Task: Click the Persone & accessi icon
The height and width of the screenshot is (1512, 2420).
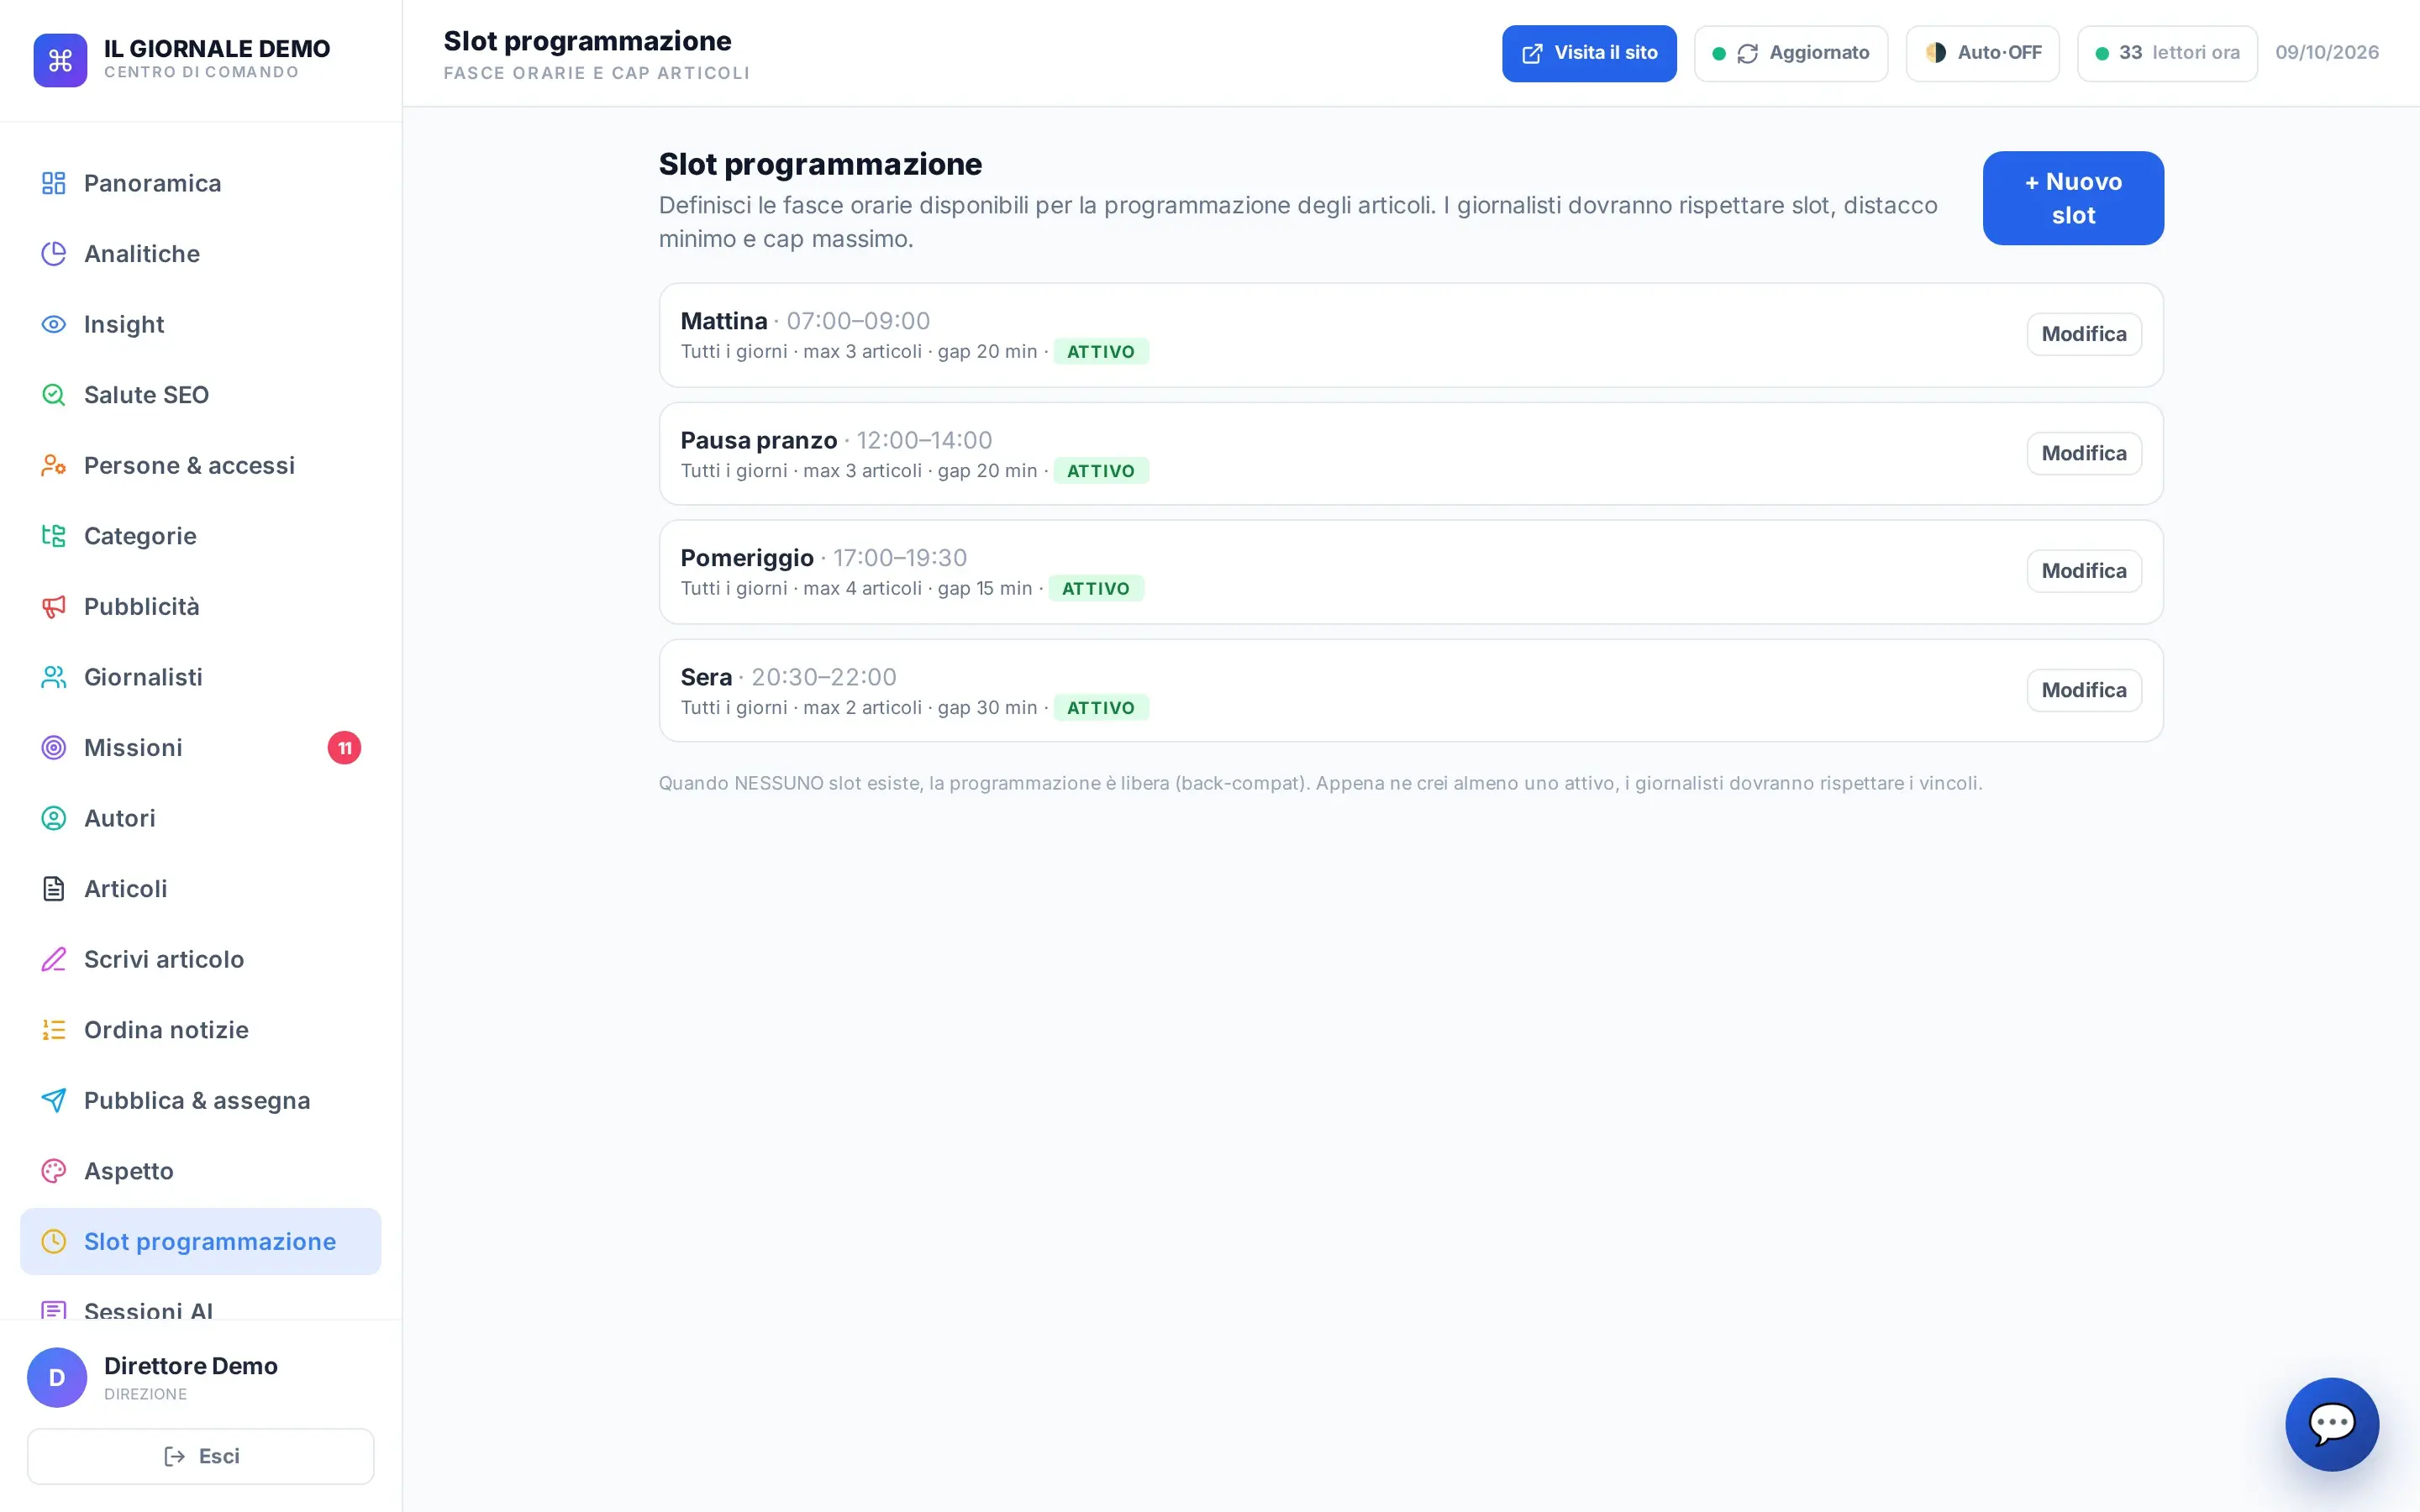Action: pos(54,465)
